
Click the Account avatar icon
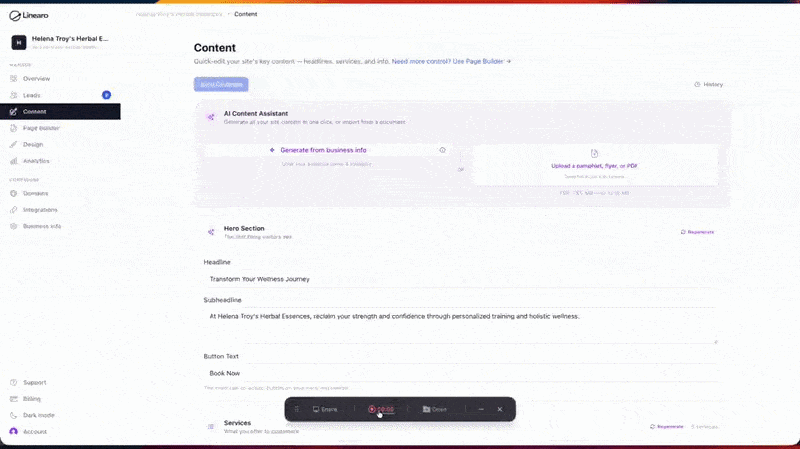tap(14, 432)
